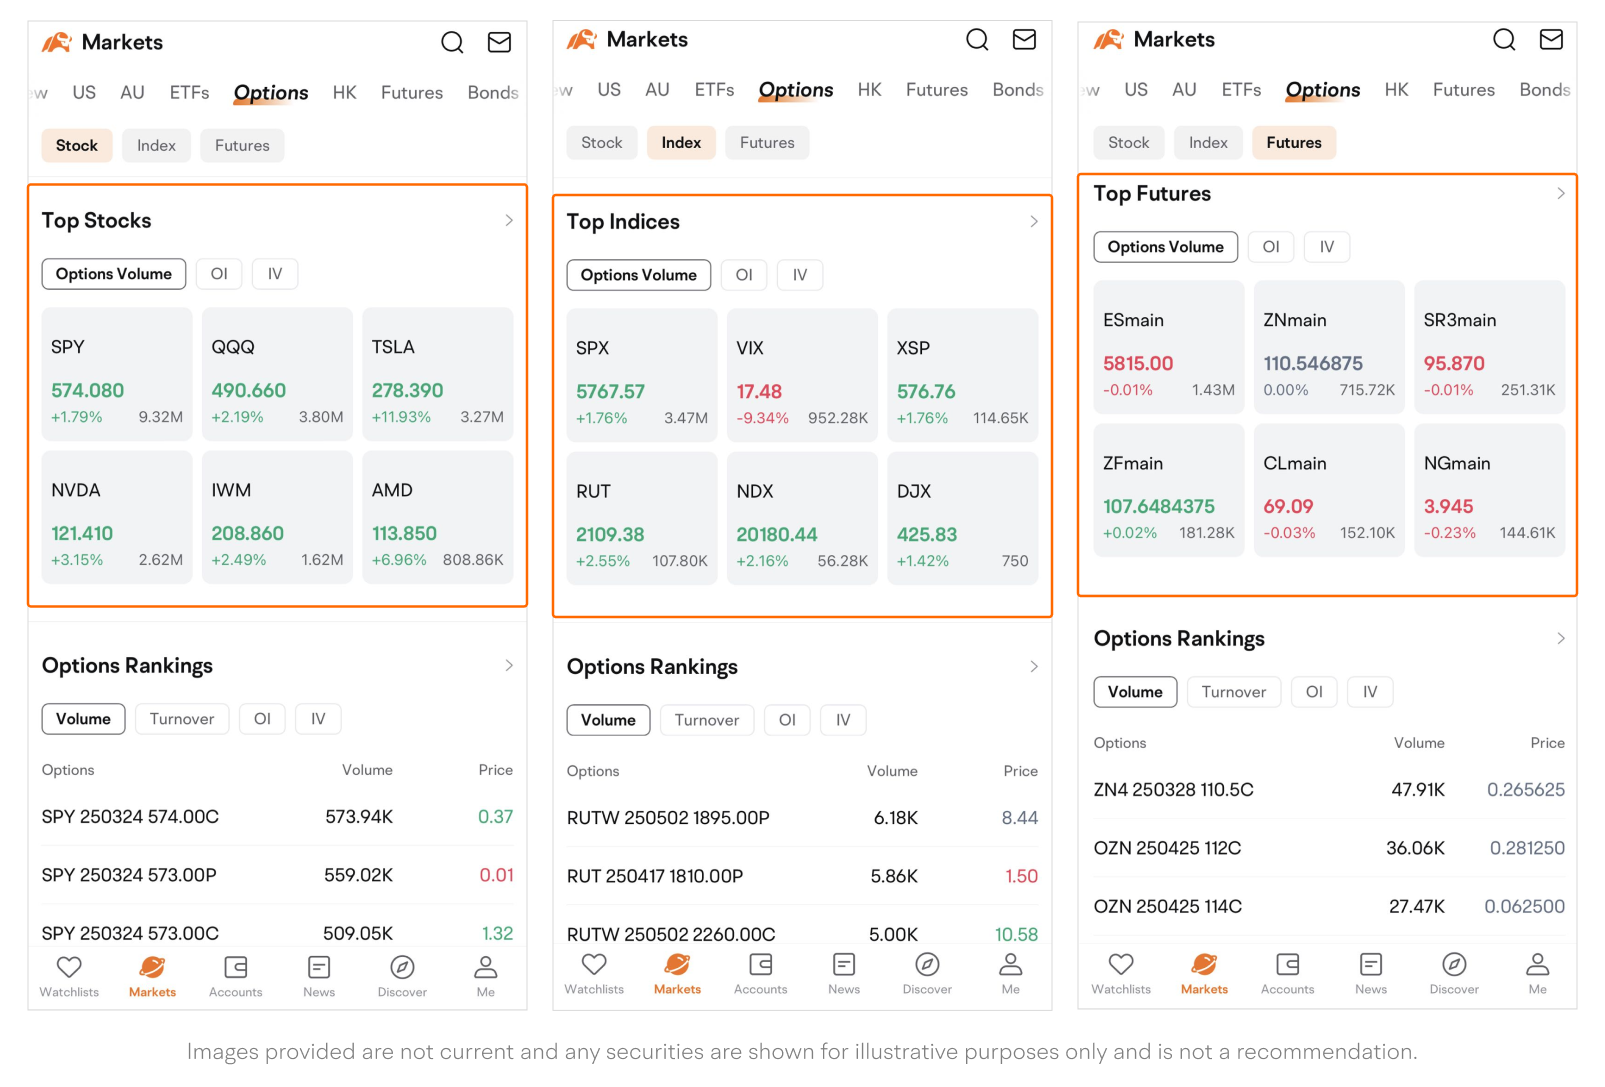Switch to the Index sub-tab on the Top Stocks screen
Screen dimensions: 1605x1087
pyautogui.click(x=156, y=146)
